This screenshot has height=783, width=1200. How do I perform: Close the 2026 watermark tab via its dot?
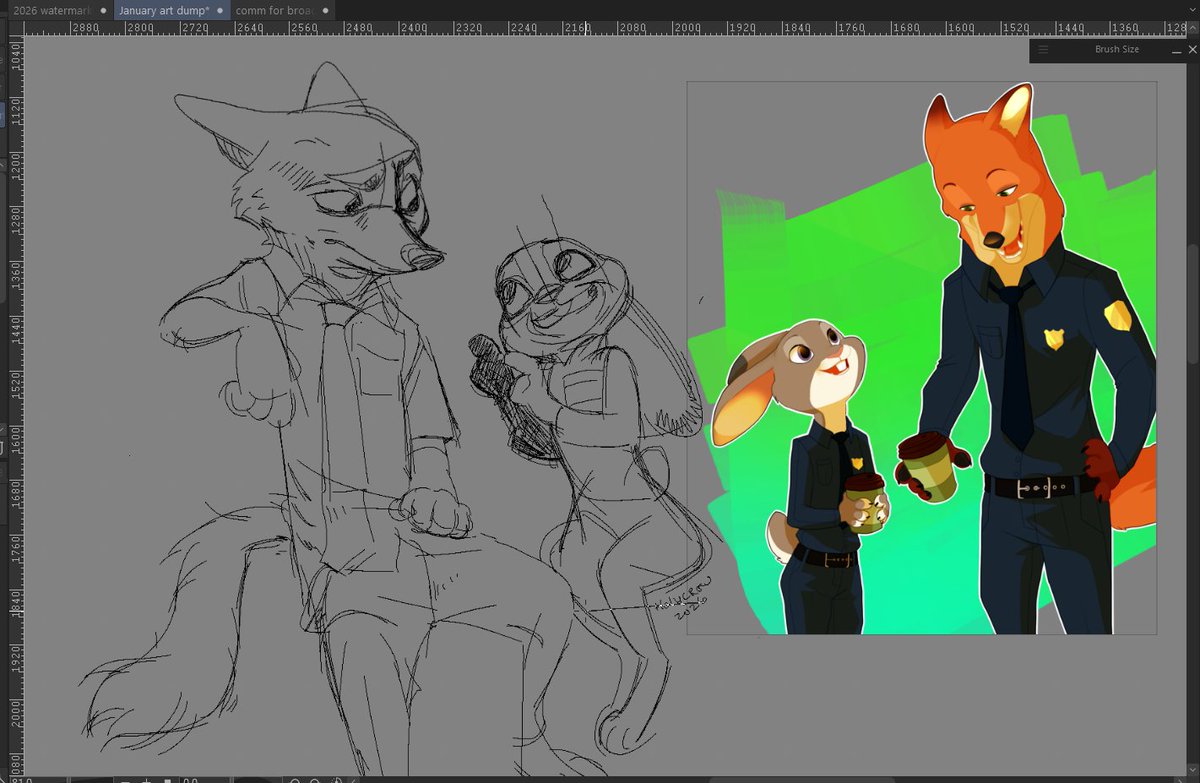[103, 10]
